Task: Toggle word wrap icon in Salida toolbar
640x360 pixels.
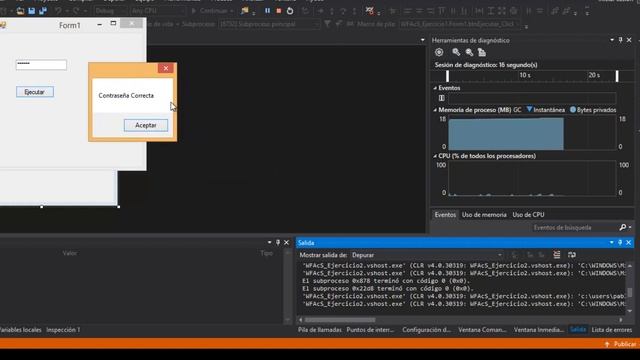Action: click(x=572, y=255)
